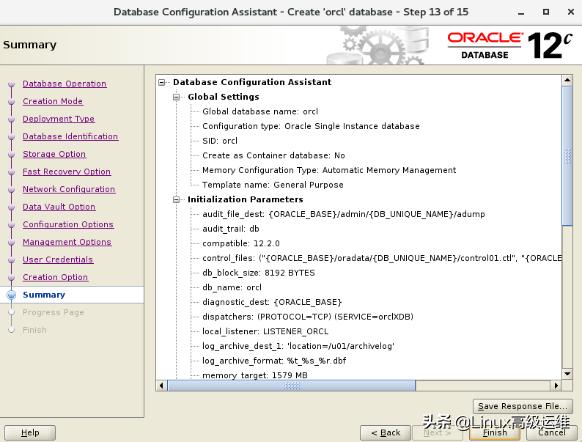Open the Storage Option step

coord(54,154)
